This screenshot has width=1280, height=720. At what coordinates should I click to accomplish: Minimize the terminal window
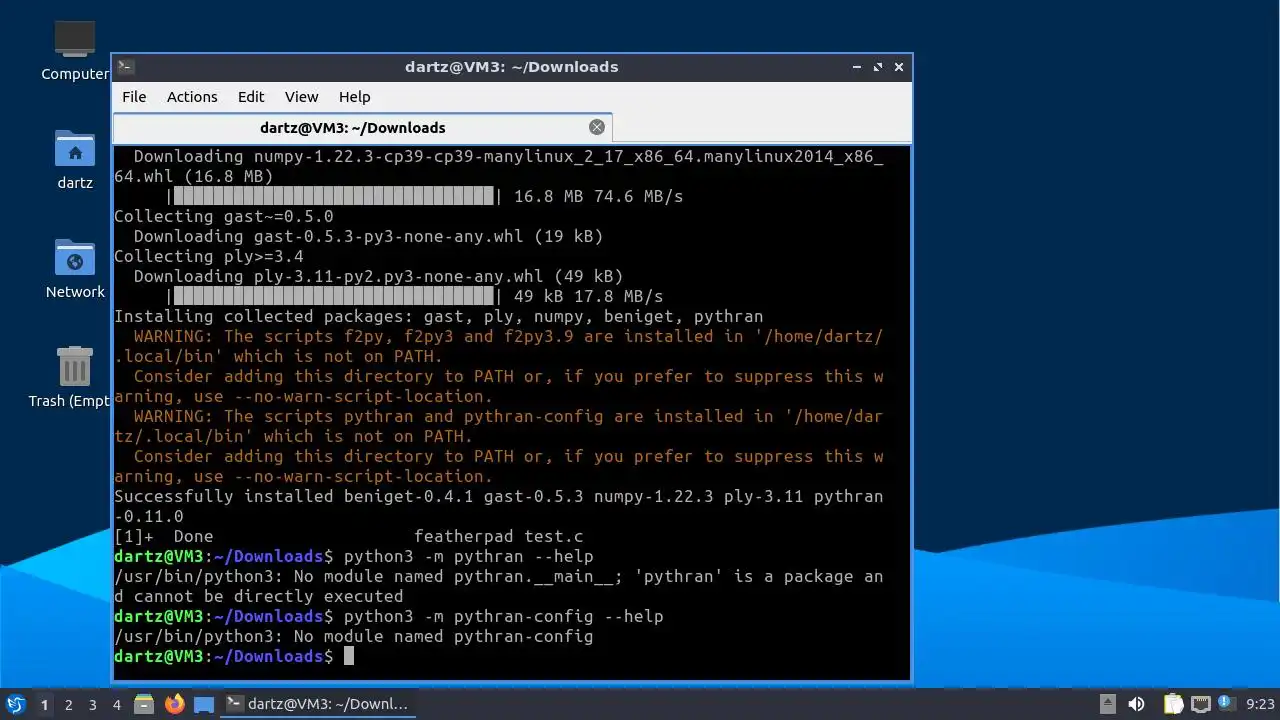point(857,67)
